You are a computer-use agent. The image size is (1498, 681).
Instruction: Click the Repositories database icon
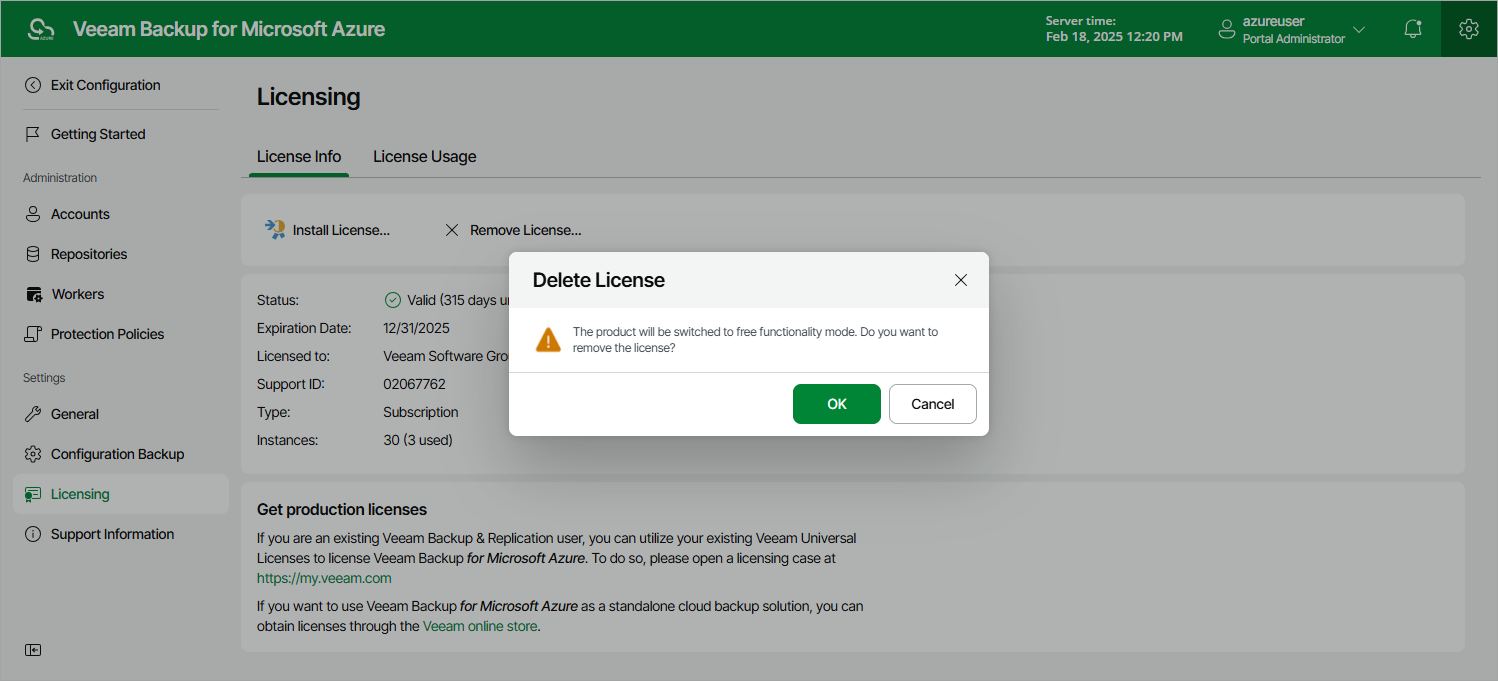click(x=33, y=254)
